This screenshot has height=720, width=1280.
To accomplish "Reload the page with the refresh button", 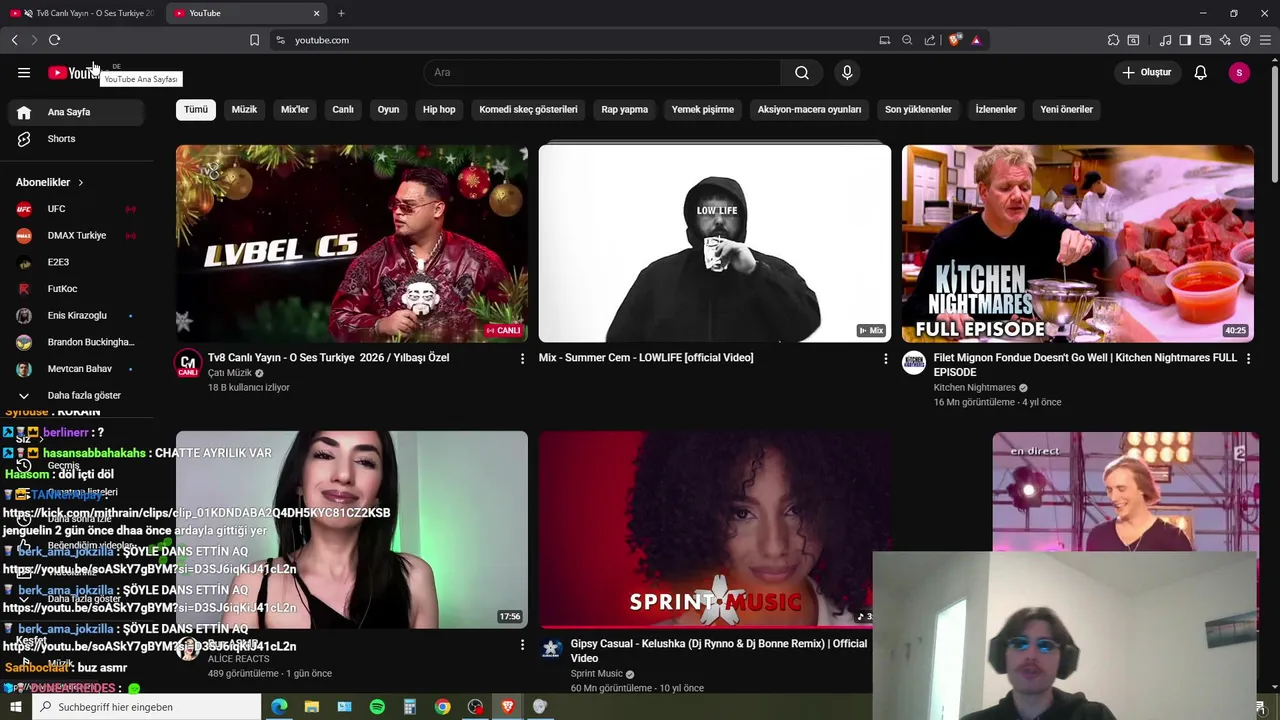I will coord(54,40).
